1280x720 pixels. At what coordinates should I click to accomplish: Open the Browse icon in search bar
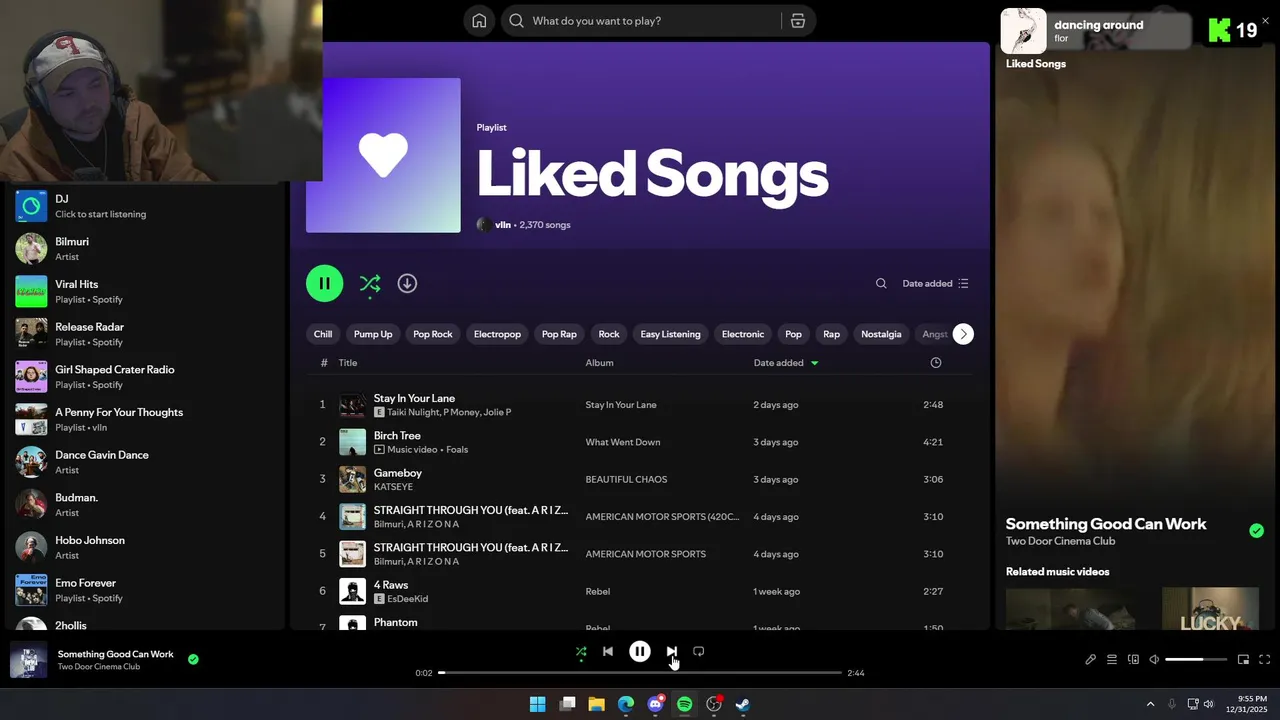798,21
